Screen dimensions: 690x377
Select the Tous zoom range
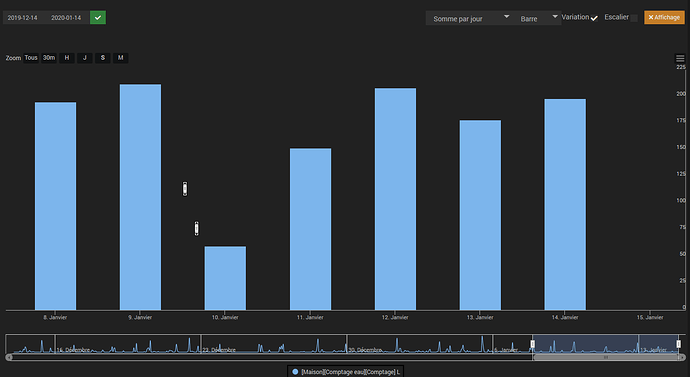[x=31, y=58]
